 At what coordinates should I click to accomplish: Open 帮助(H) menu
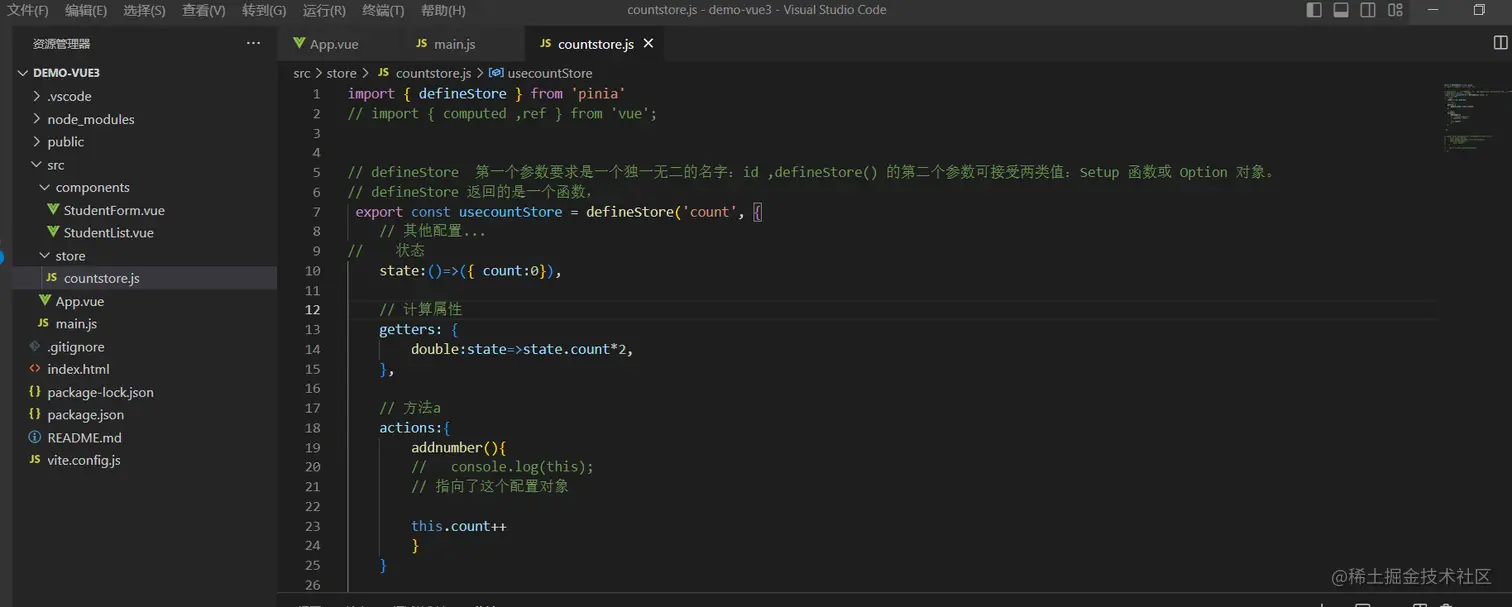tap(443, 10)
